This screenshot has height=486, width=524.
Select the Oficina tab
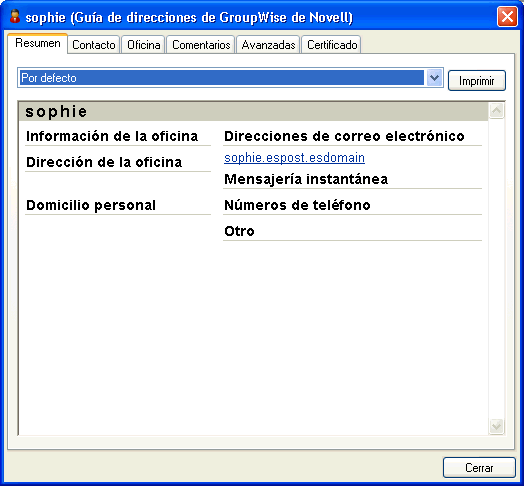pyautogui.click(x=143, y=45)
